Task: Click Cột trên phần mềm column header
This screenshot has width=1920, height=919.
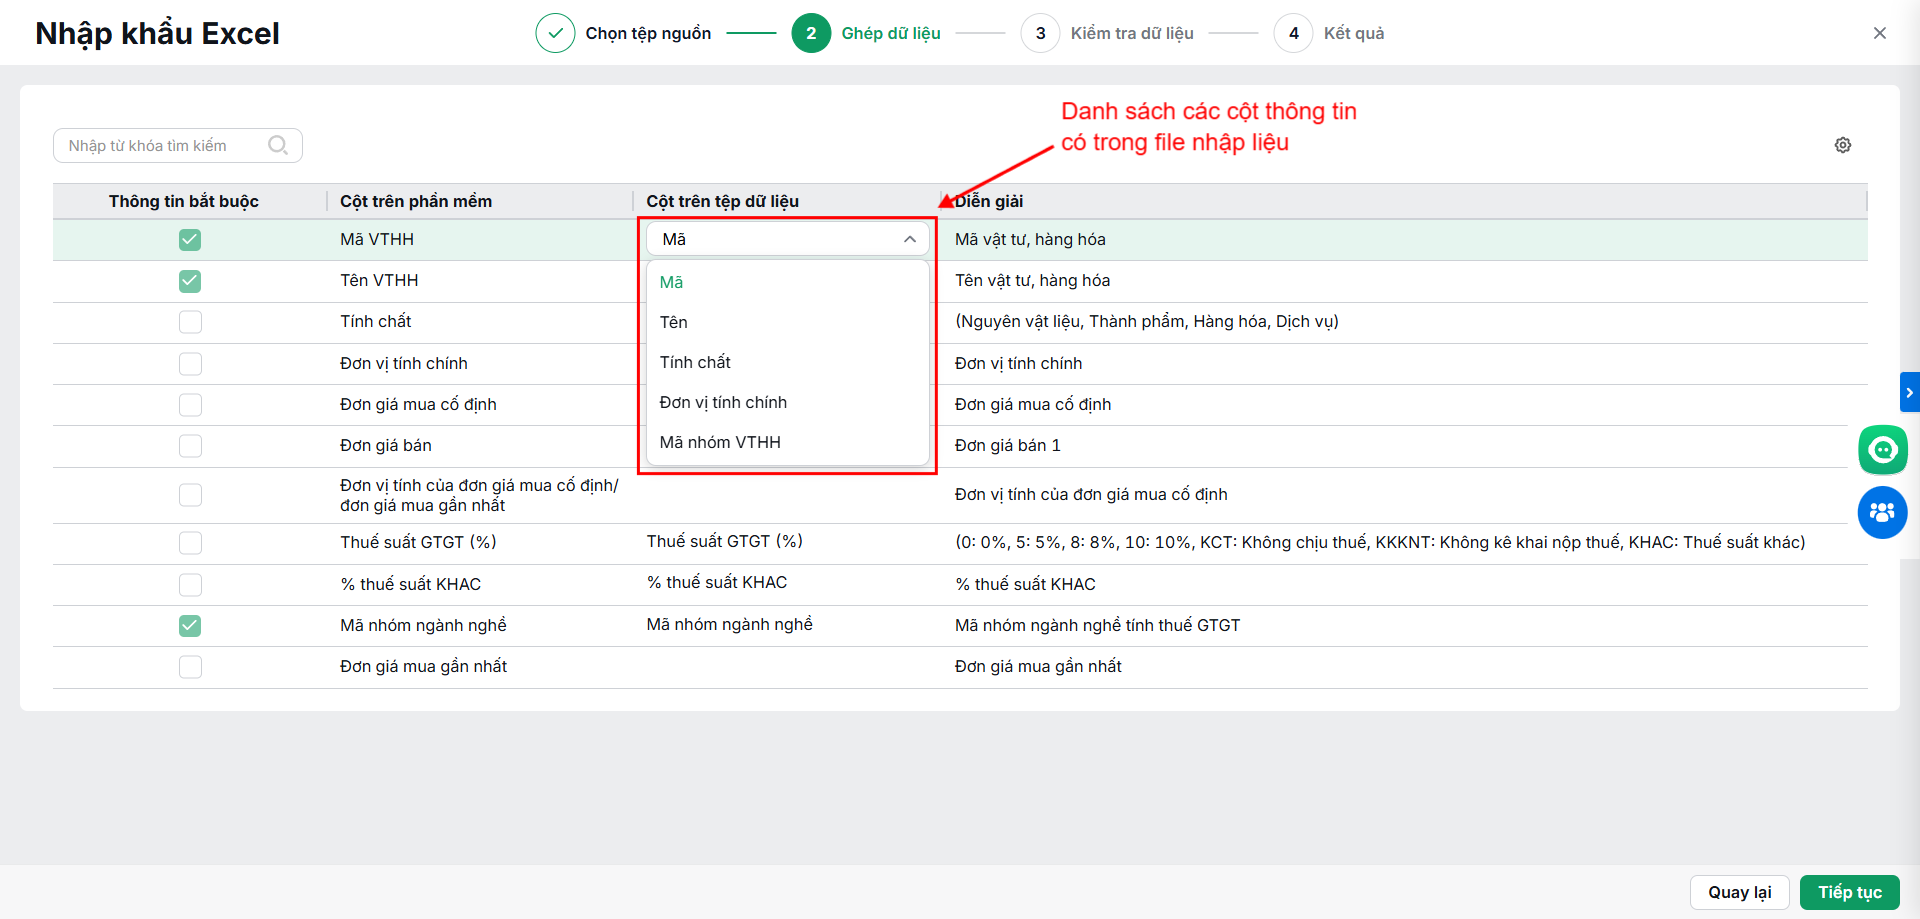Action: point(416,201)
